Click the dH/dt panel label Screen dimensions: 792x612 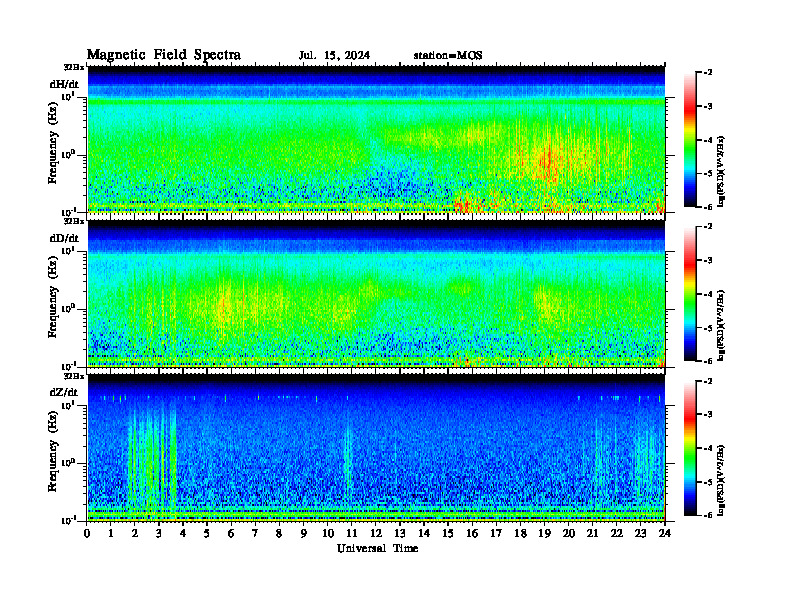click(x=64, y=84)
